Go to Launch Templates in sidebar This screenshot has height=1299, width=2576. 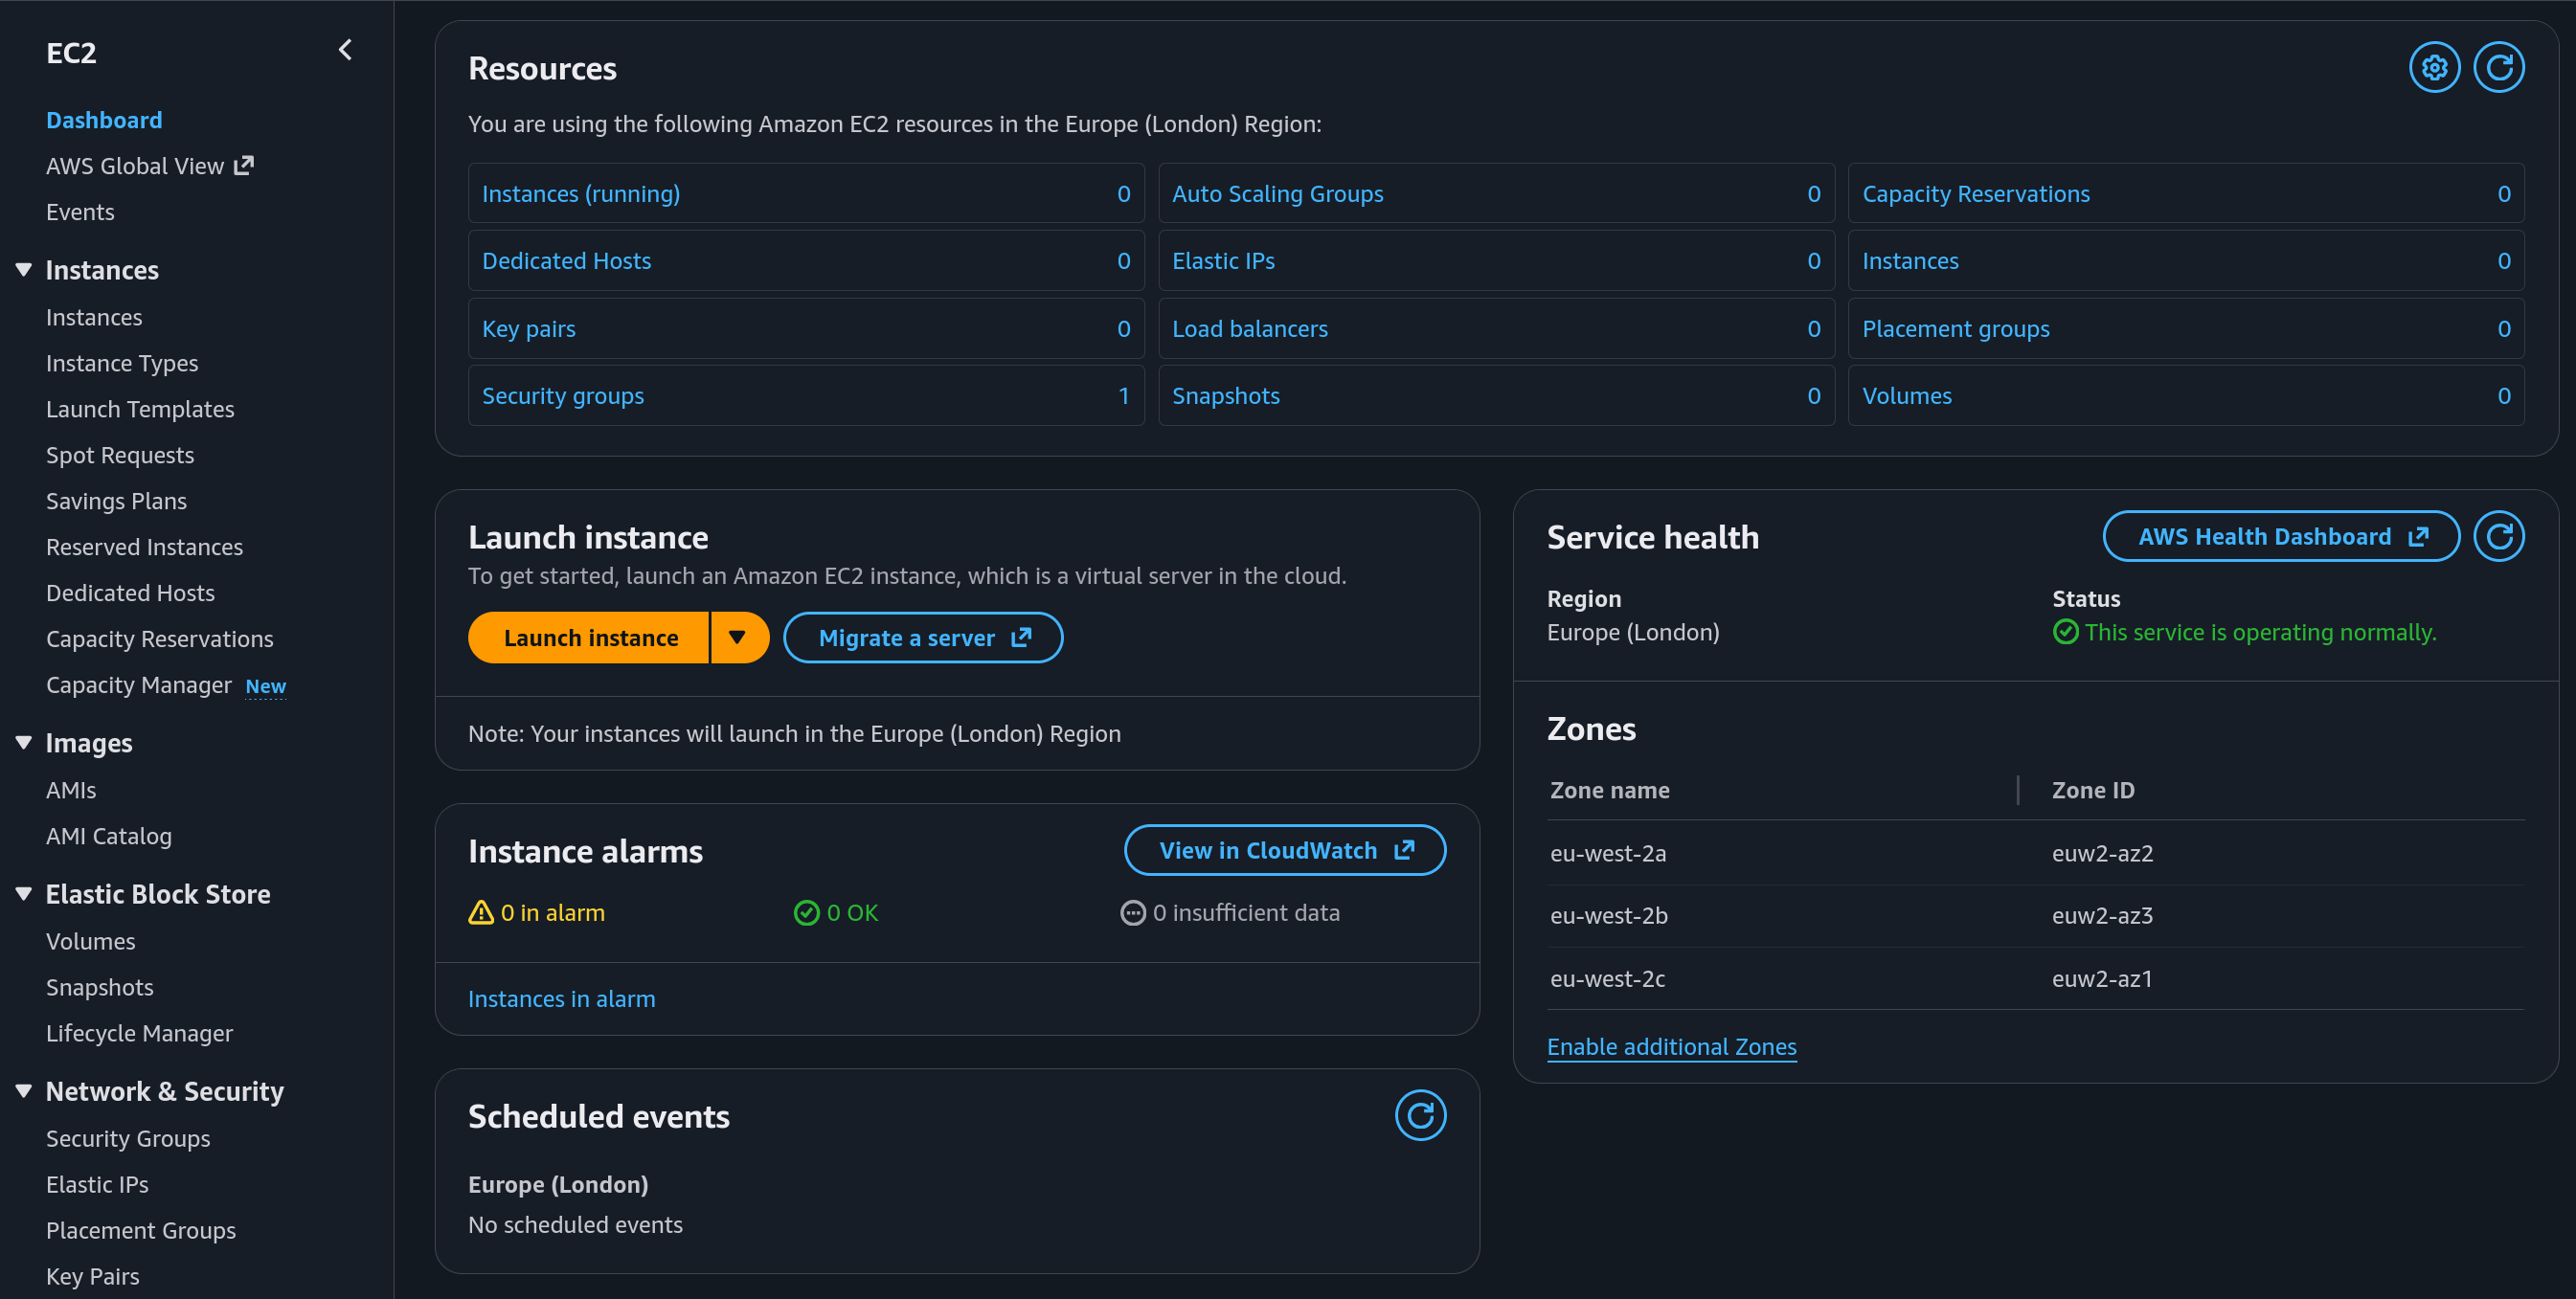pos(140,409)
